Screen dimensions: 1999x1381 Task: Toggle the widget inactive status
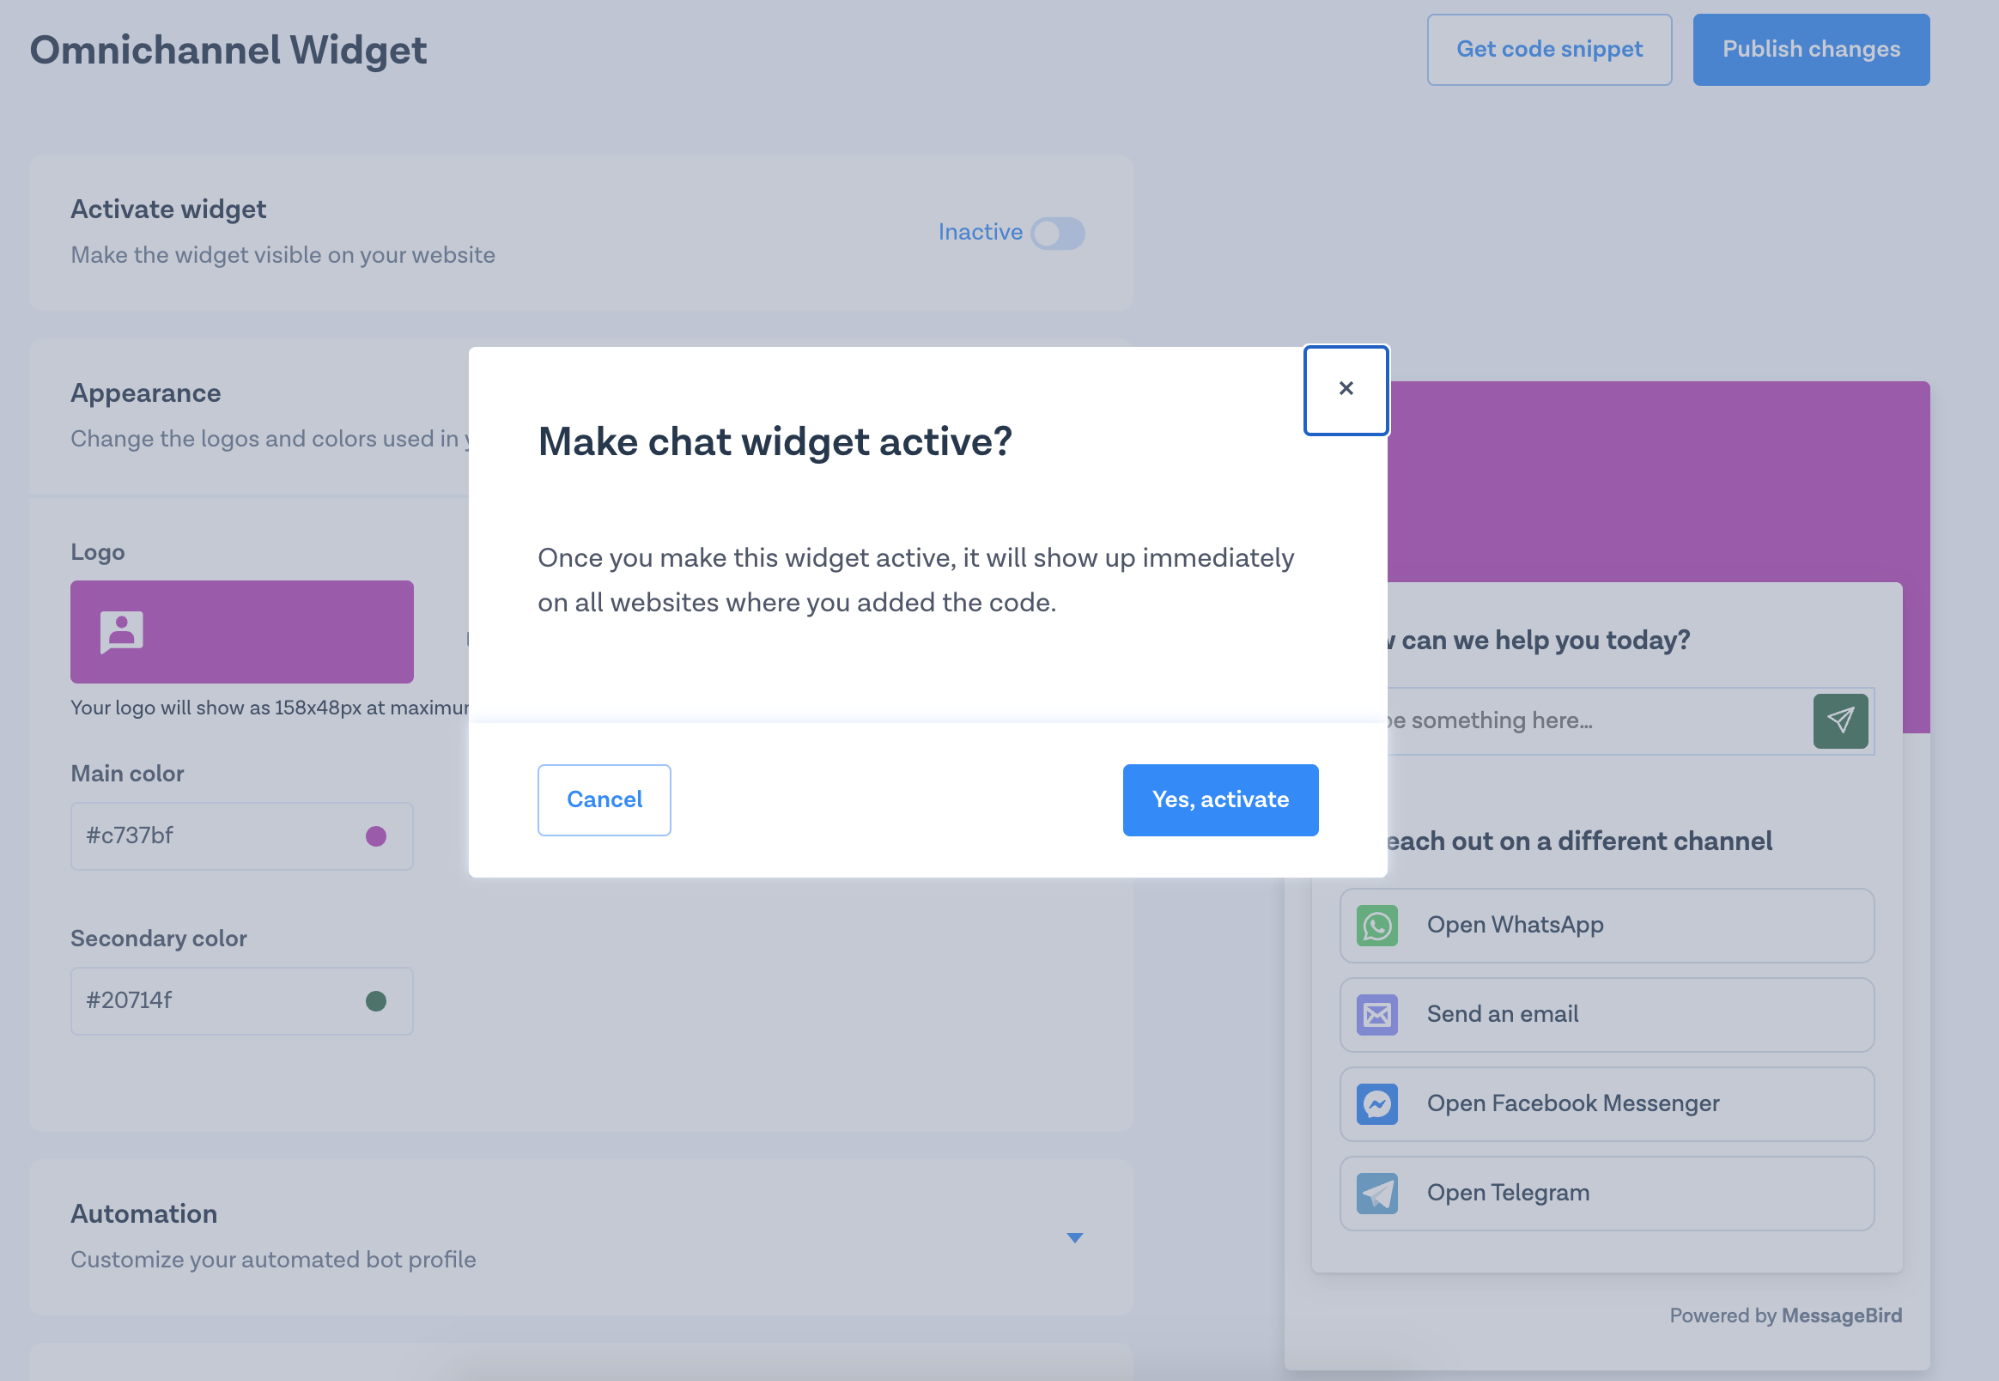tap(1059, 232)
